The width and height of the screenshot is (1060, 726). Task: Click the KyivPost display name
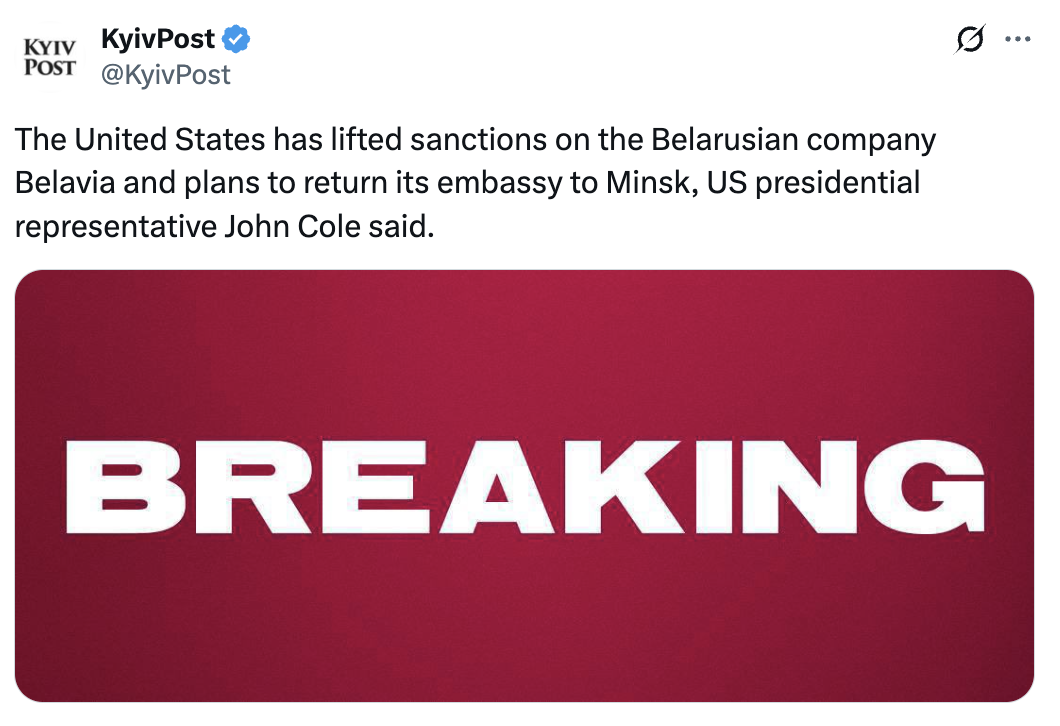(x=158, y=39)
